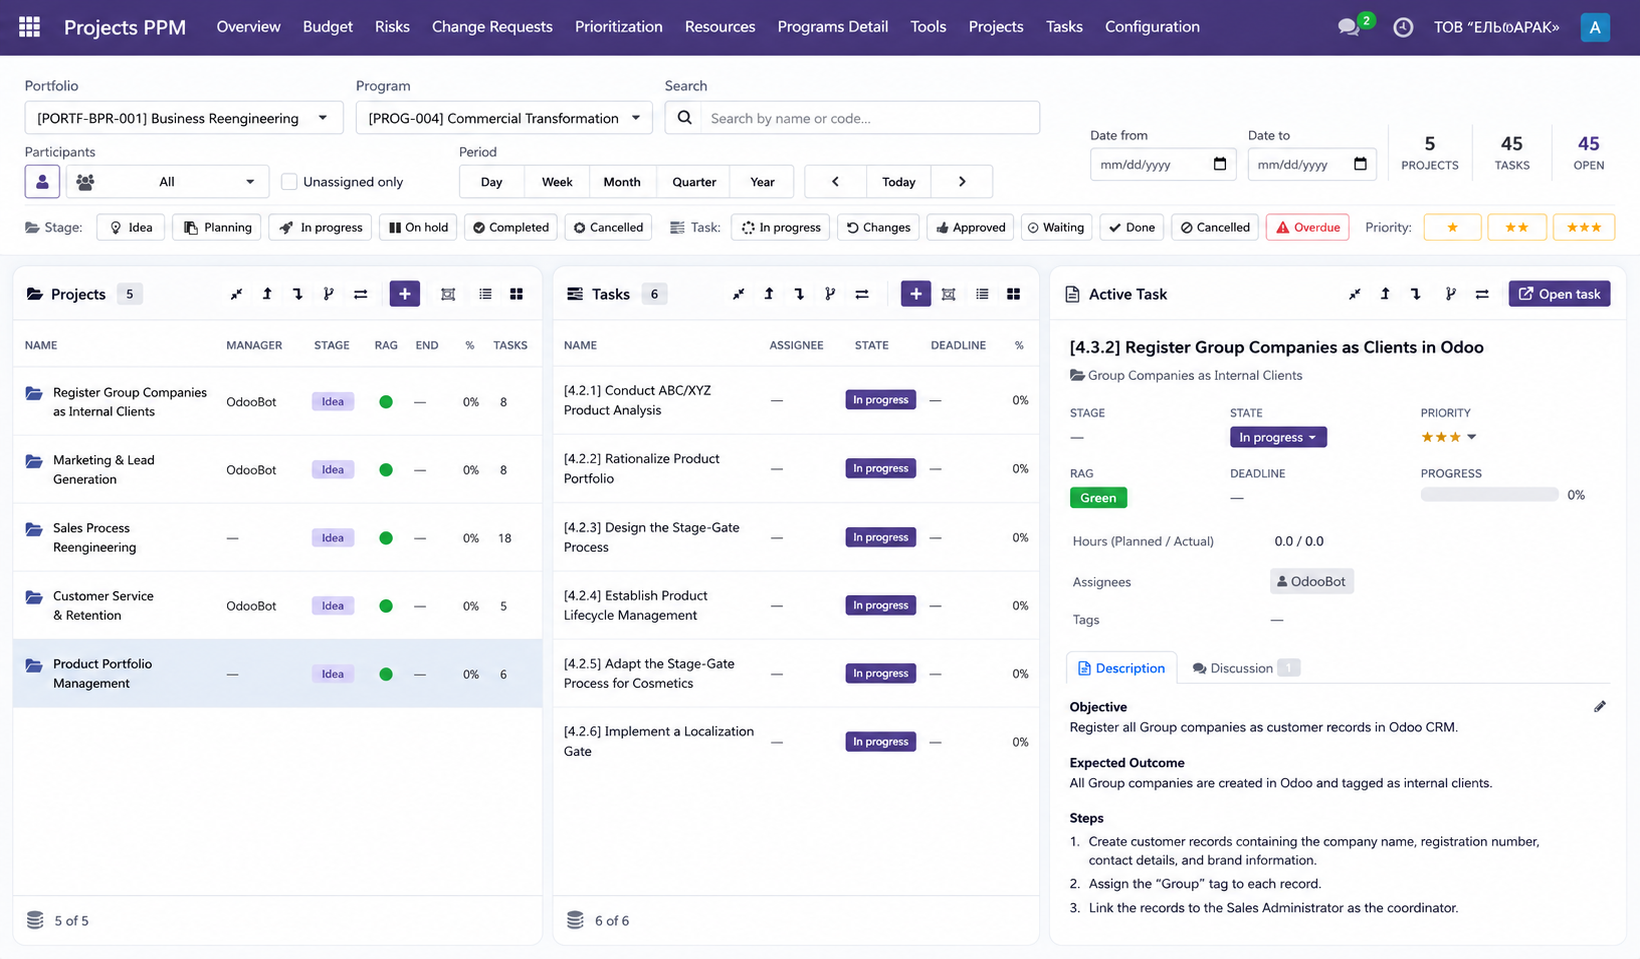Image resolution: width=1640 pixels, height=959 pixels.
Task: Switch Projects panel to grid view
Action: pos(516,294)
